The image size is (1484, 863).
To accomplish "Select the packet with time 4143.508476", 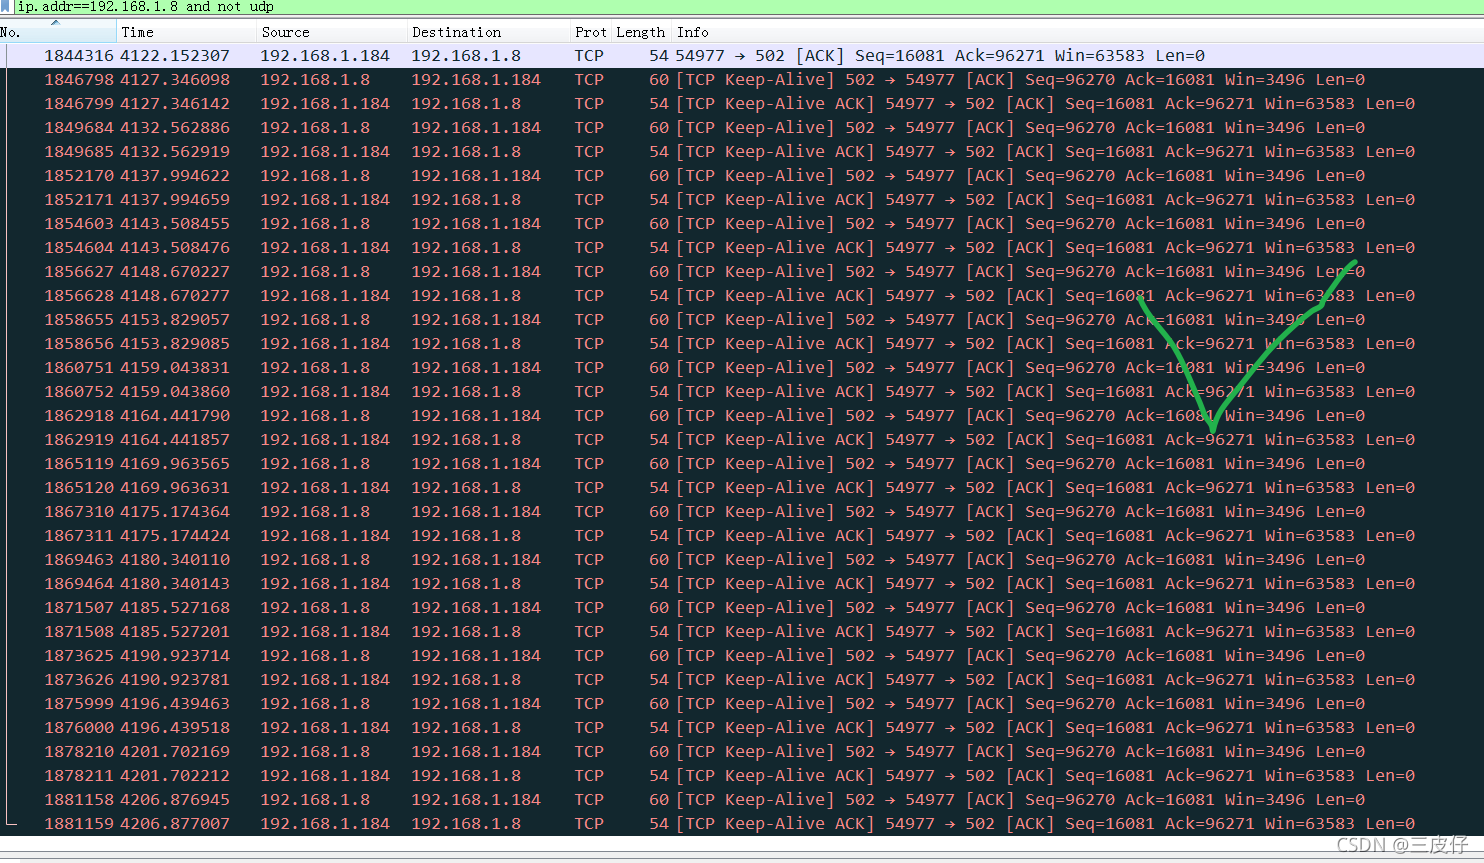I will 742,248.
